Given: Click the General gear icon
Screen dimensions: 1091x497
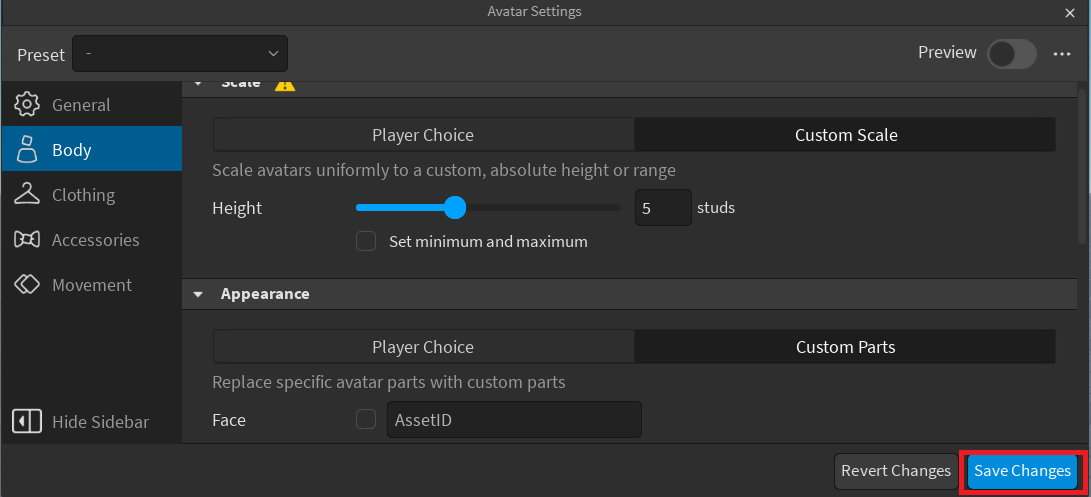Looking at the screenshot, I should click(x=27, y=105).
